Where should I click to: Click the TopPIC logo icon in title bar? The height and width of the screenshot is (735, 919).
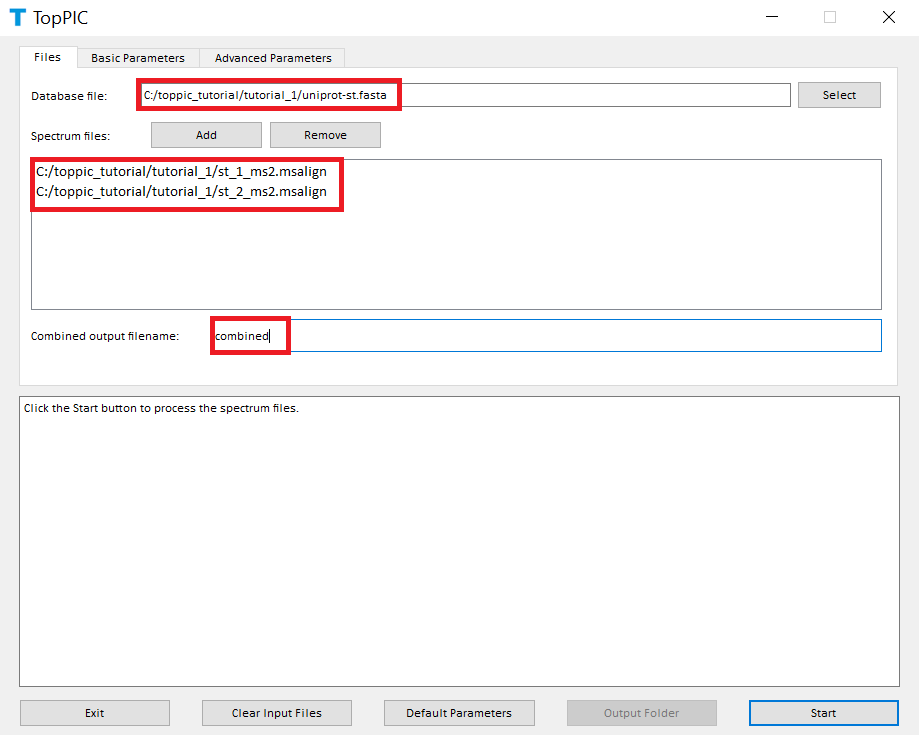[17, 17]
